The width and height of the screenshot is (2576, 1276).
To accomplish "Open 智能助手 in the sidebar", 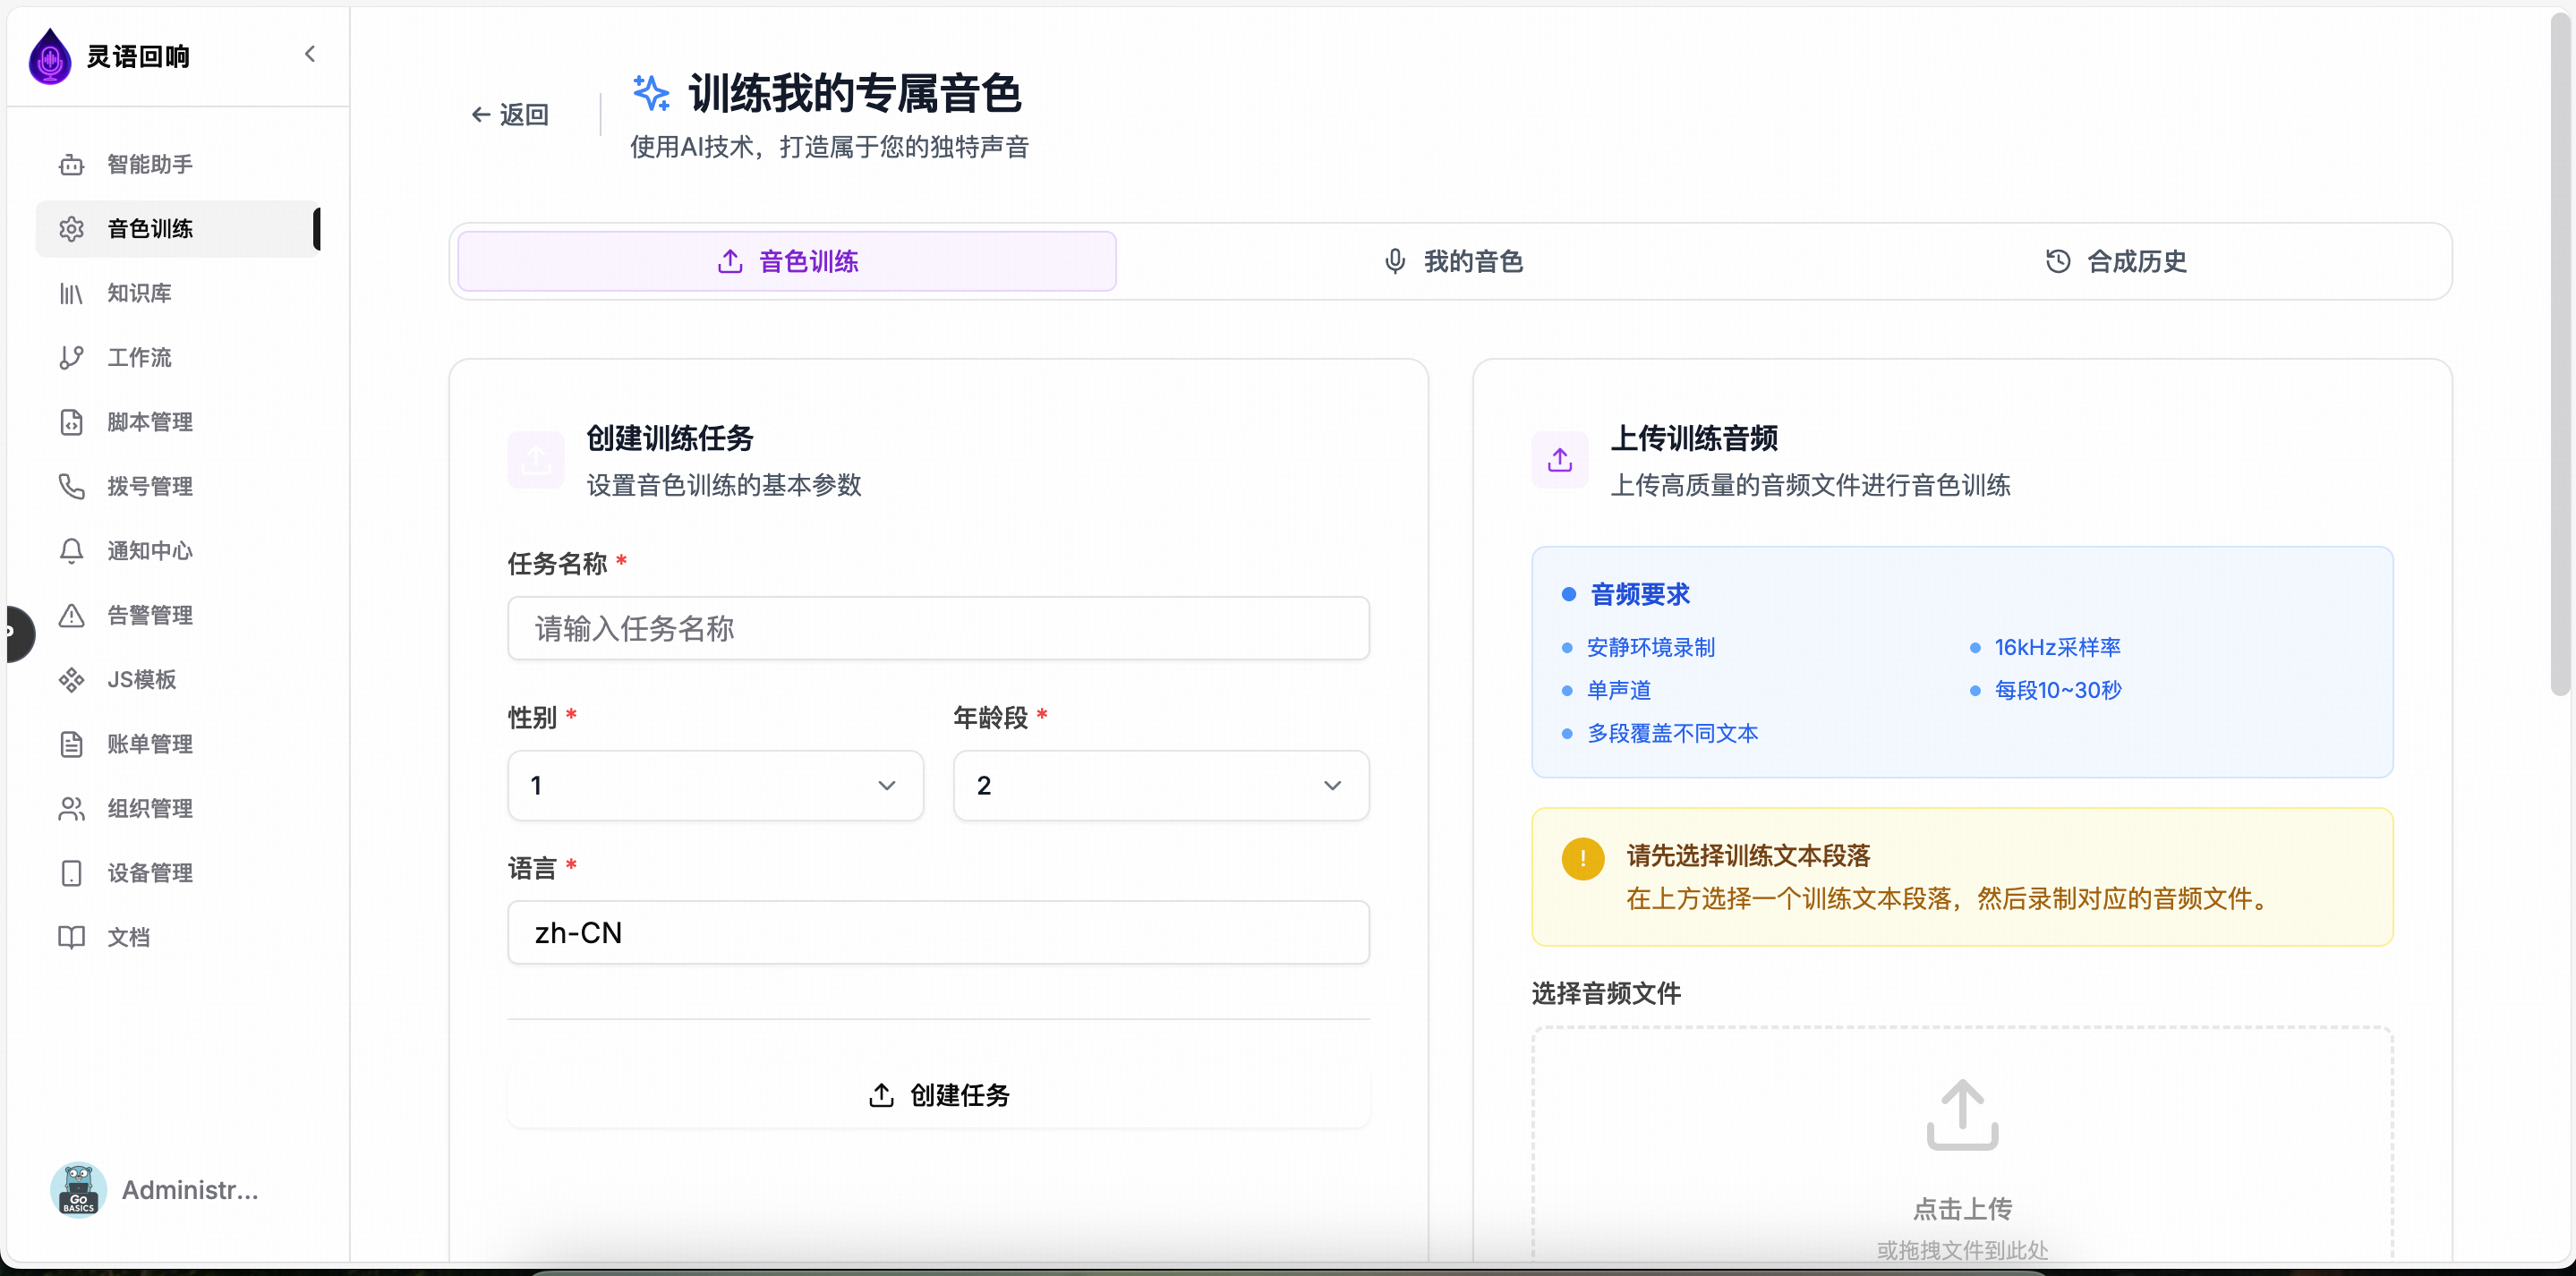I will [178, 164].
